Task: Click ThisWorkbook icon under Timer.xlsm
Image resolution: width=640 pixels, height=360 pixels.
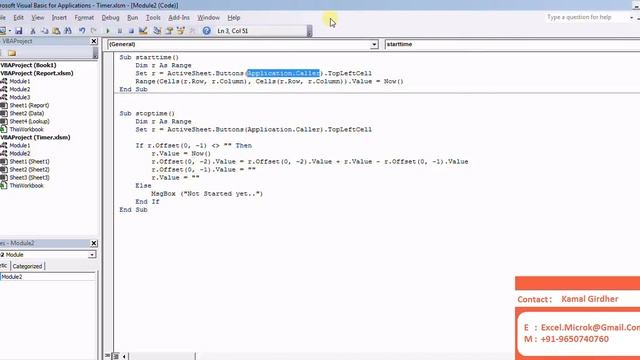Action: [4, 185]
